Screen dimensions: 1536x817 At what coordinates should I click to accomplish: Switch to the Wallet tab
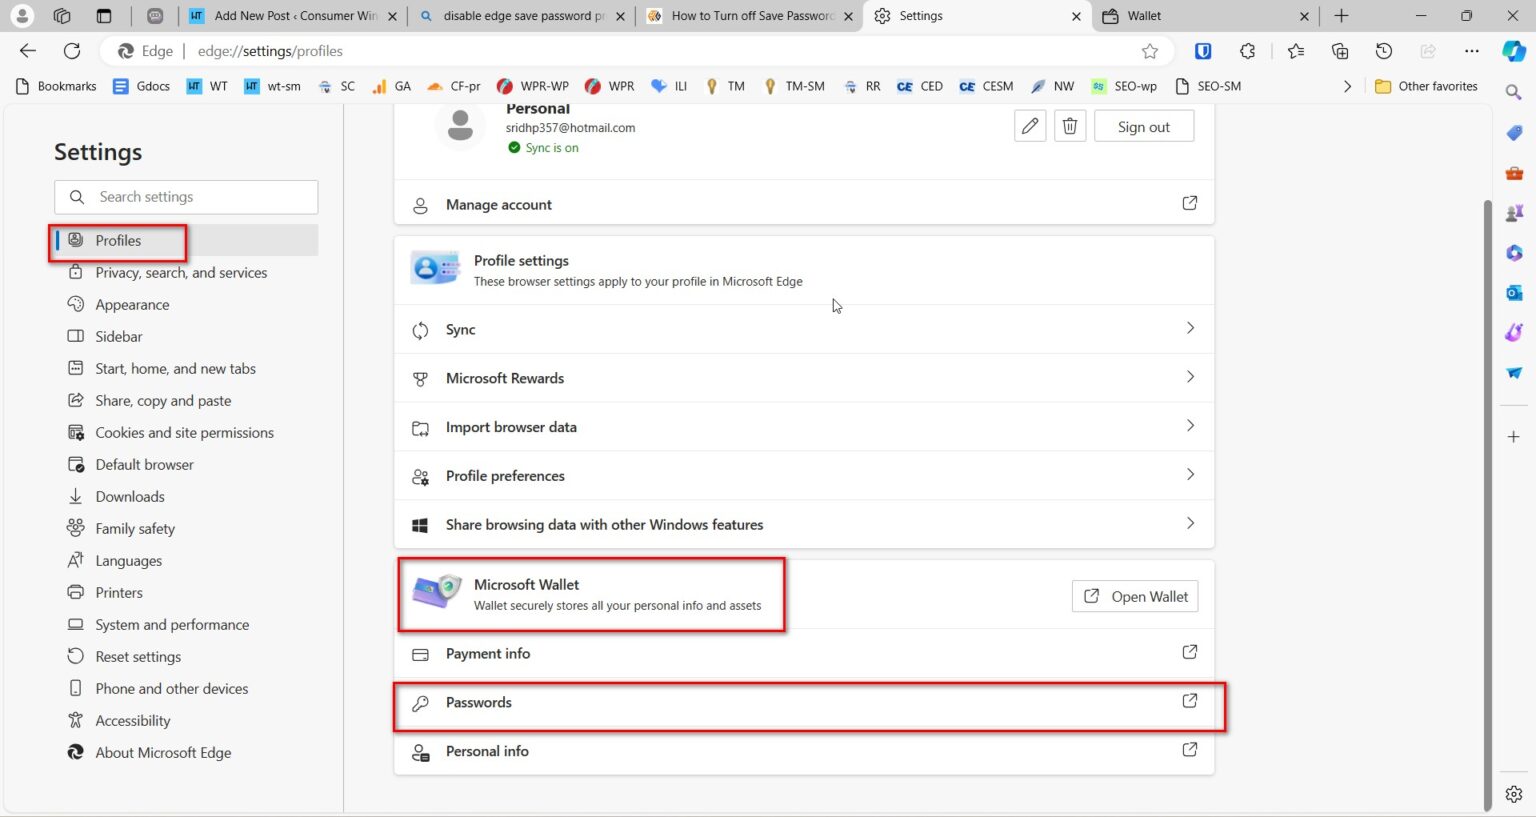click(x=1200, y=16)
